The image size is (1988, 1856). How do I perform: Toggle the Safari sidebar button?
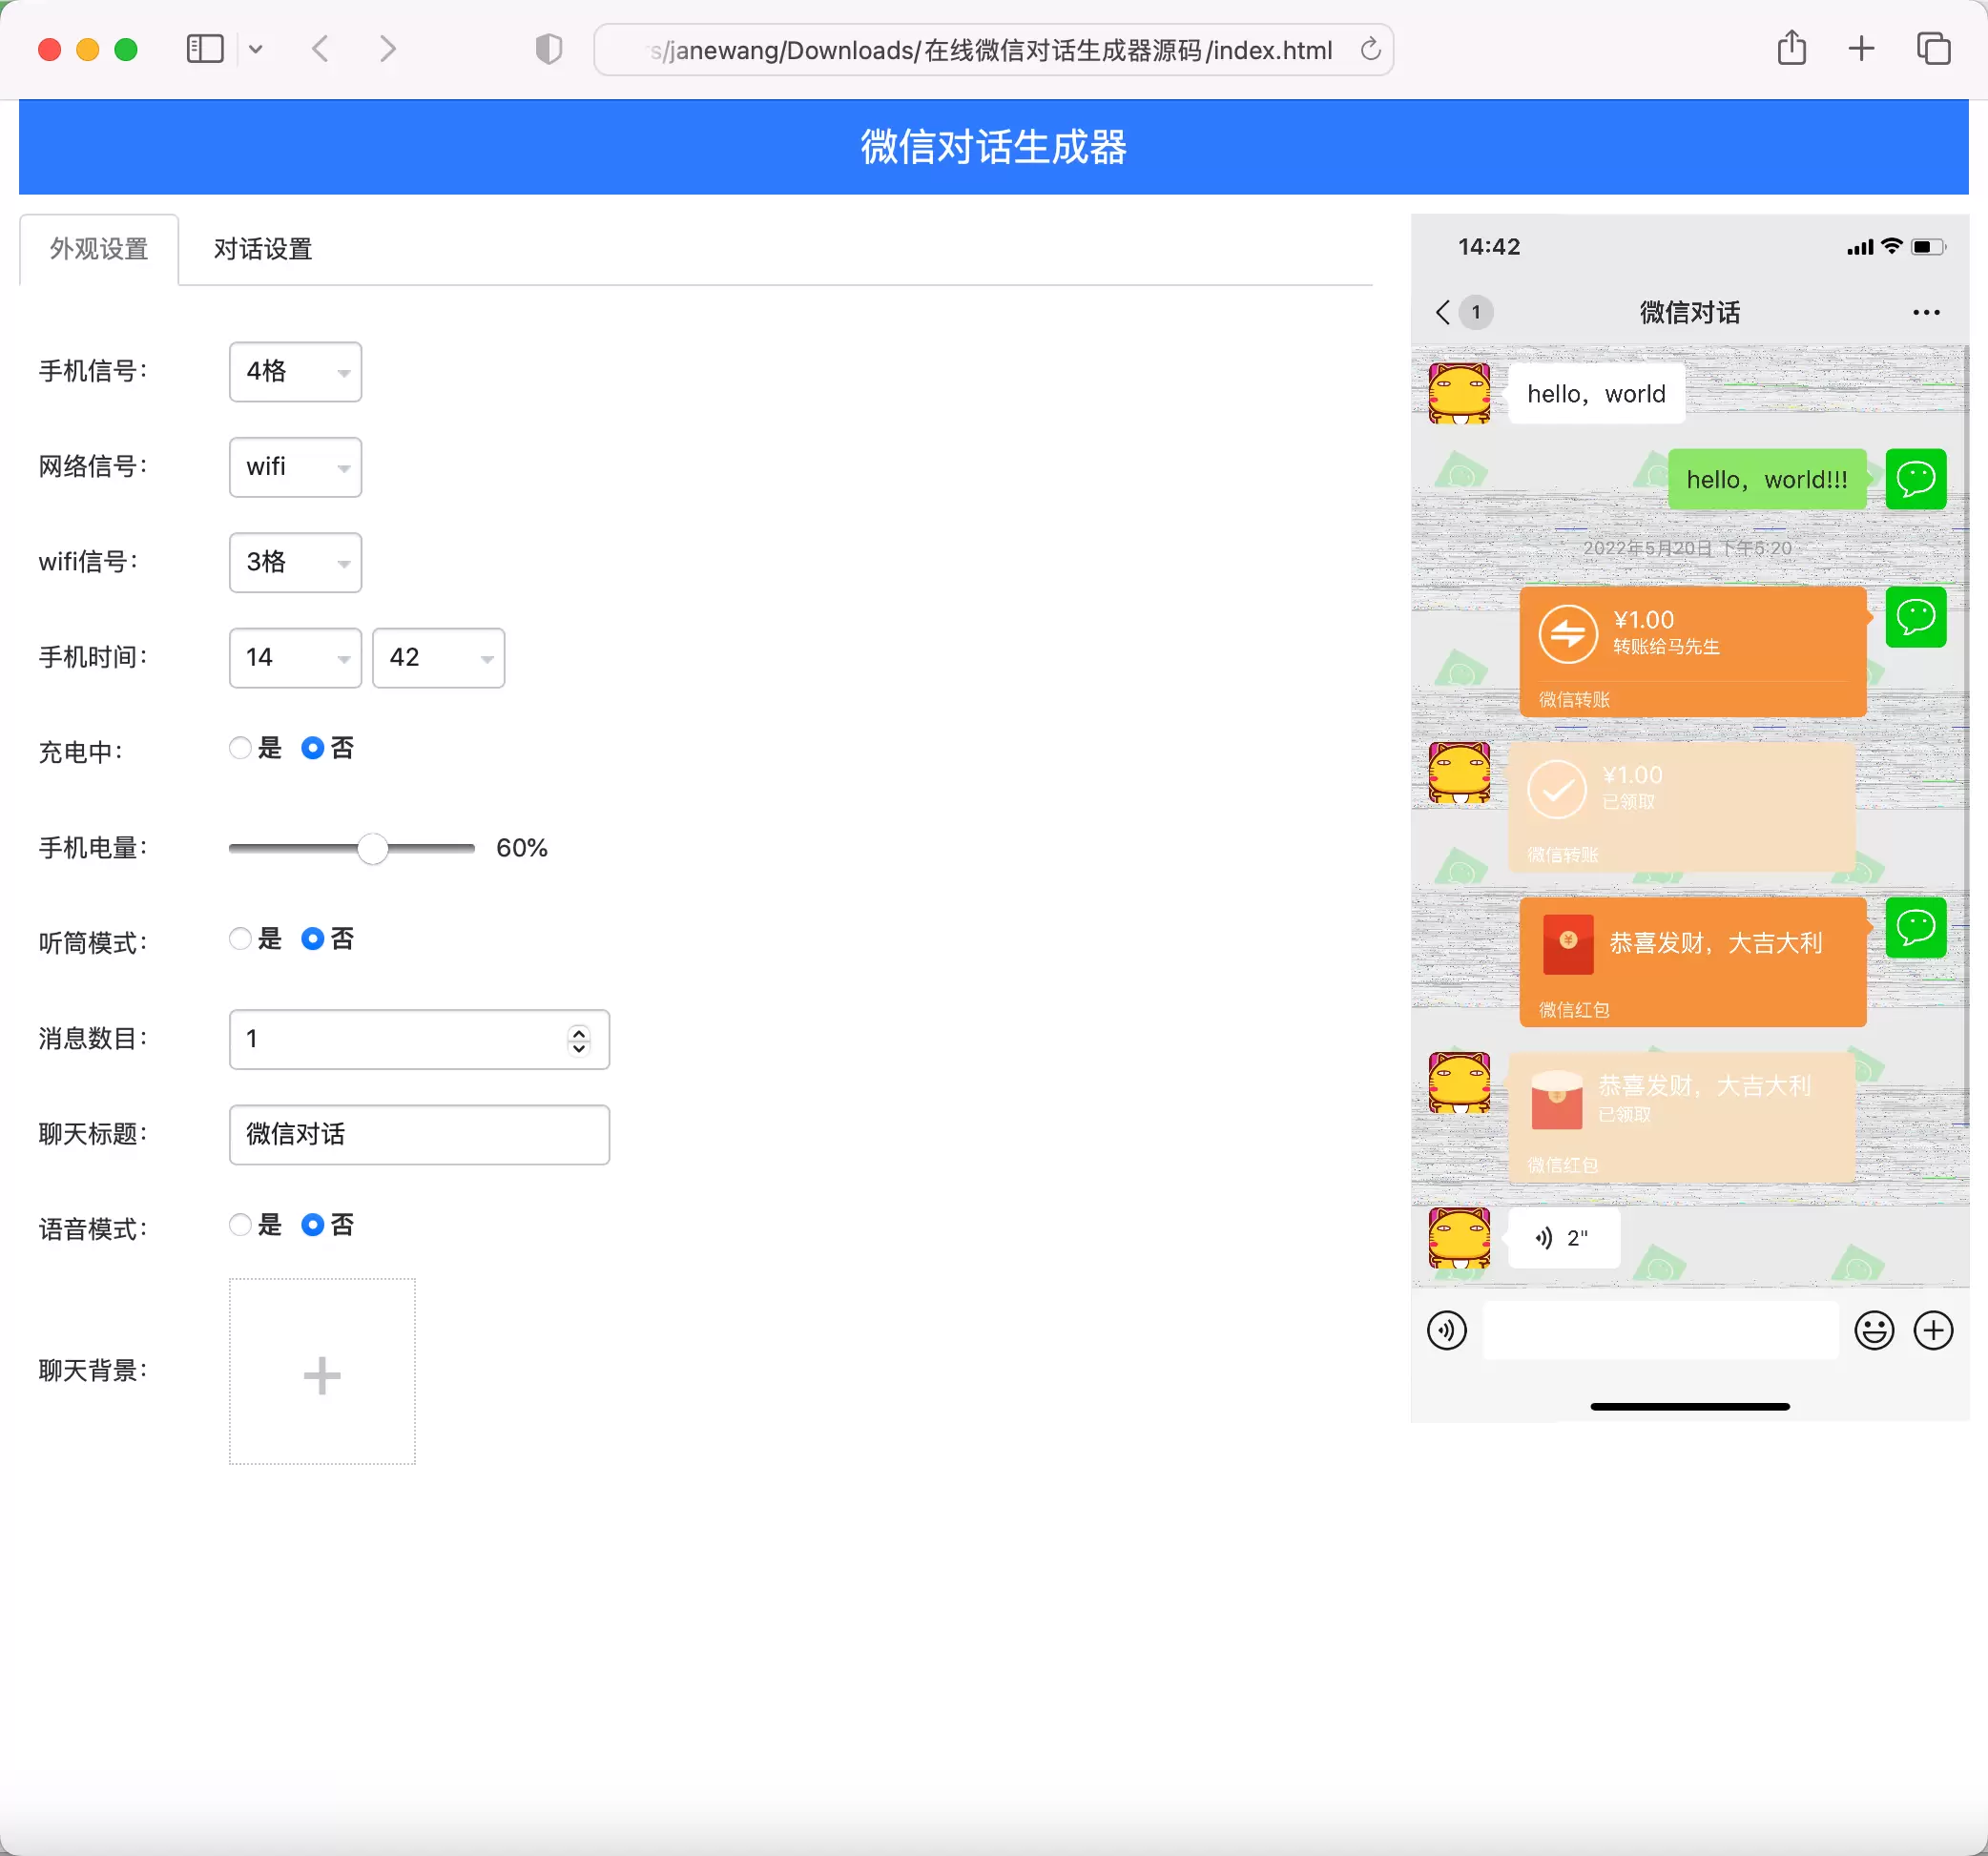[x=205, y=49]
